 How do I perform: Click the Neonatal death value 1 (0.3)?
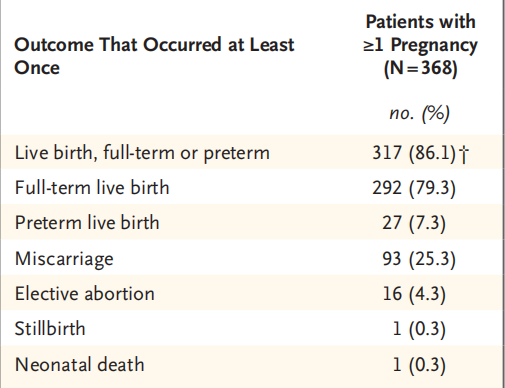[x=419, y=365]
